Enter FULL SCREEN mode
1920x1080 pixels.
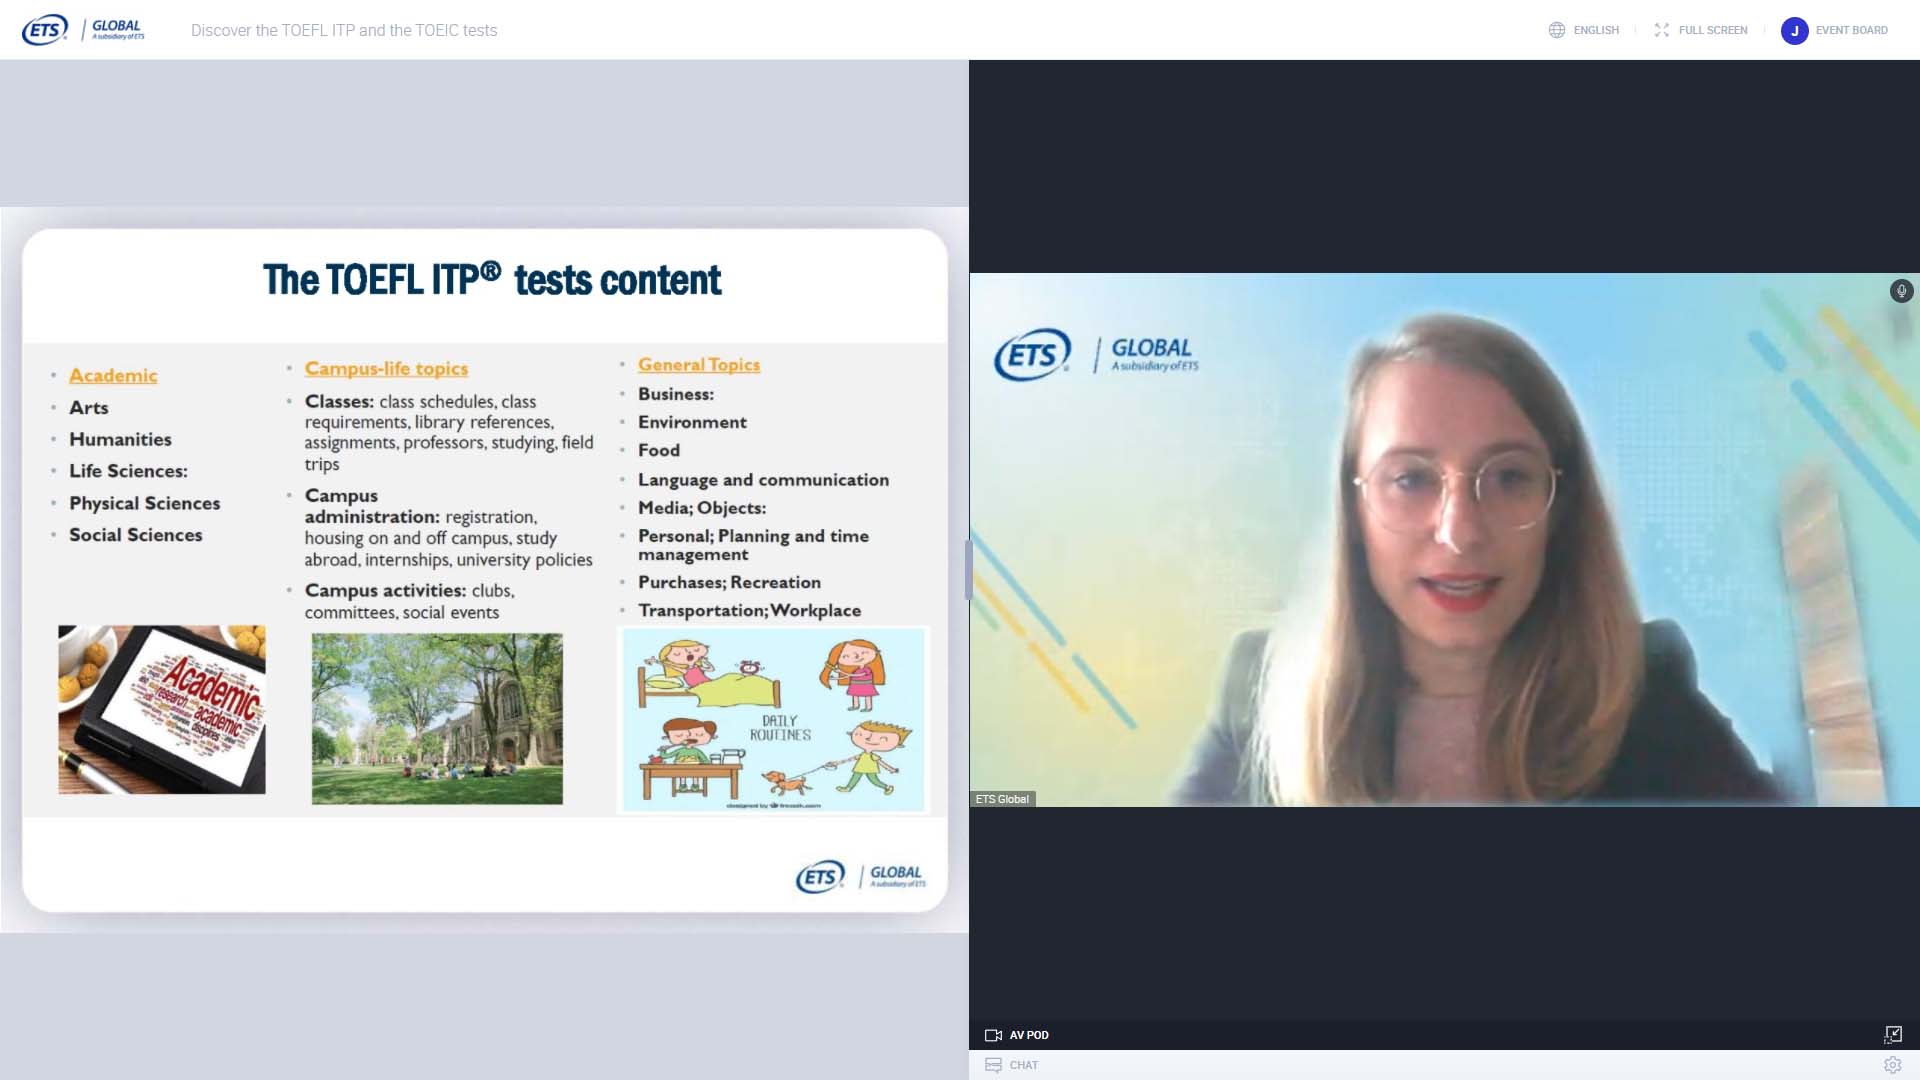1713,30
